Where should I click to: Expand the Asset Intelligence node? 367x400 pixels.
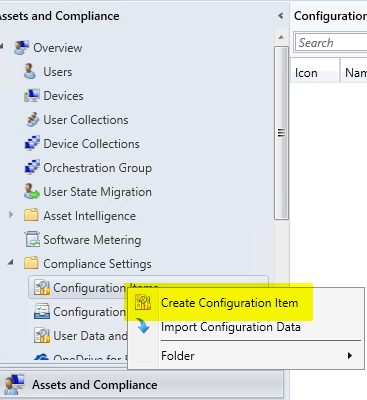tap(11, 215)
